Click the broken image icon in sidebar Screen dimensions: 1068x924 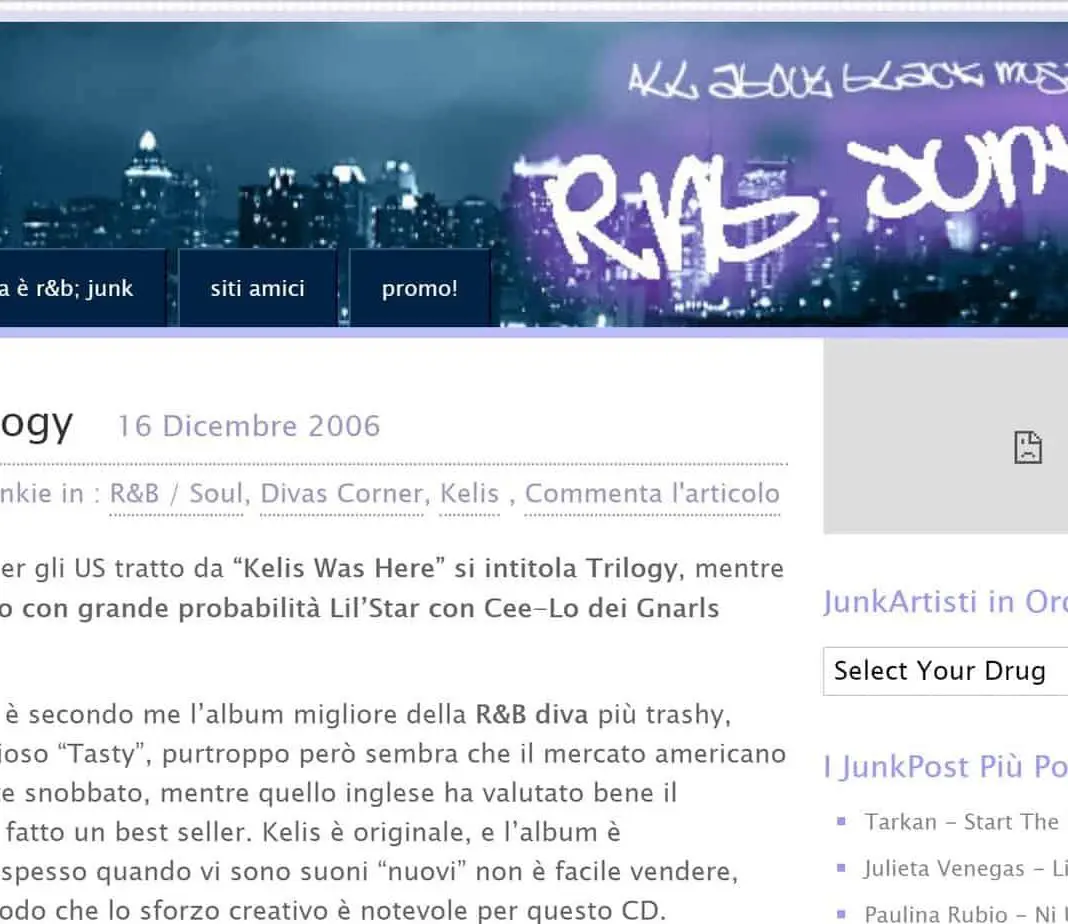click(x=1028, y=447)
